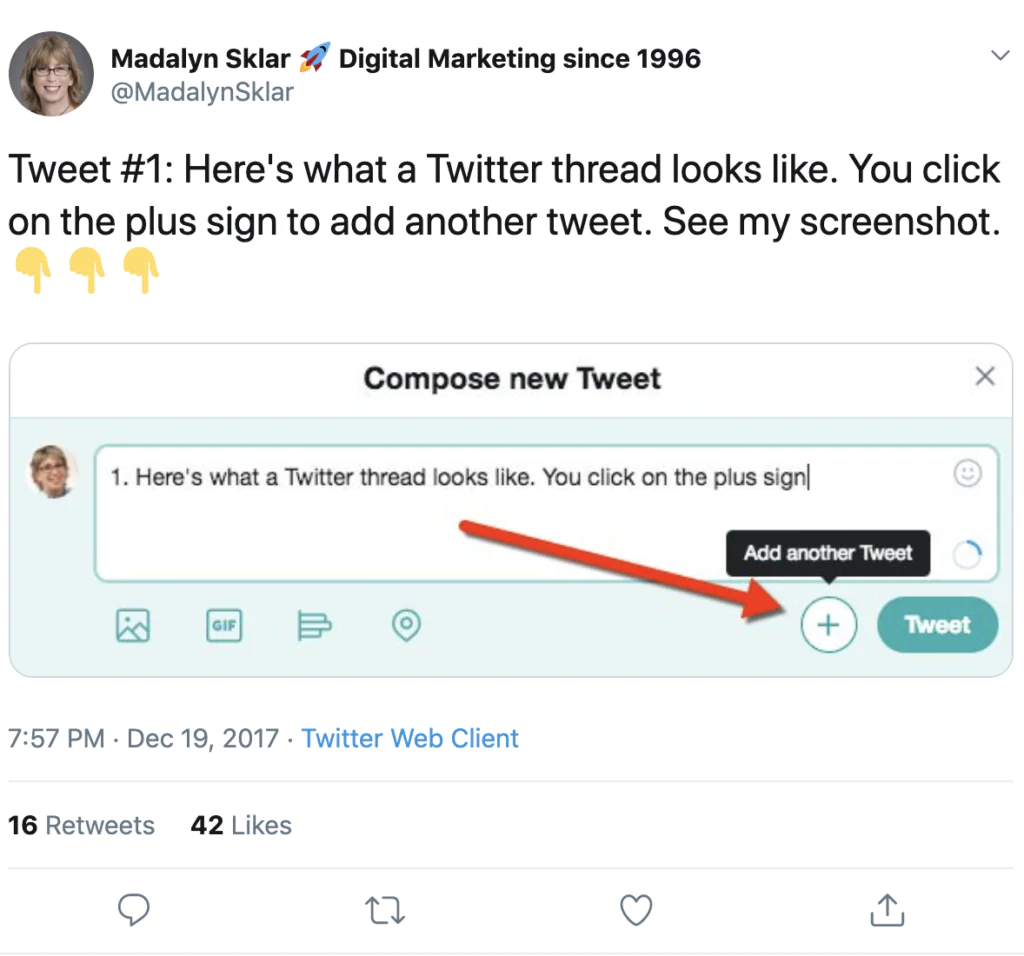The height and width of the screenshot is (956, 1024).
Task: Open the Twitter Web Client link
Action: (410, 739)
